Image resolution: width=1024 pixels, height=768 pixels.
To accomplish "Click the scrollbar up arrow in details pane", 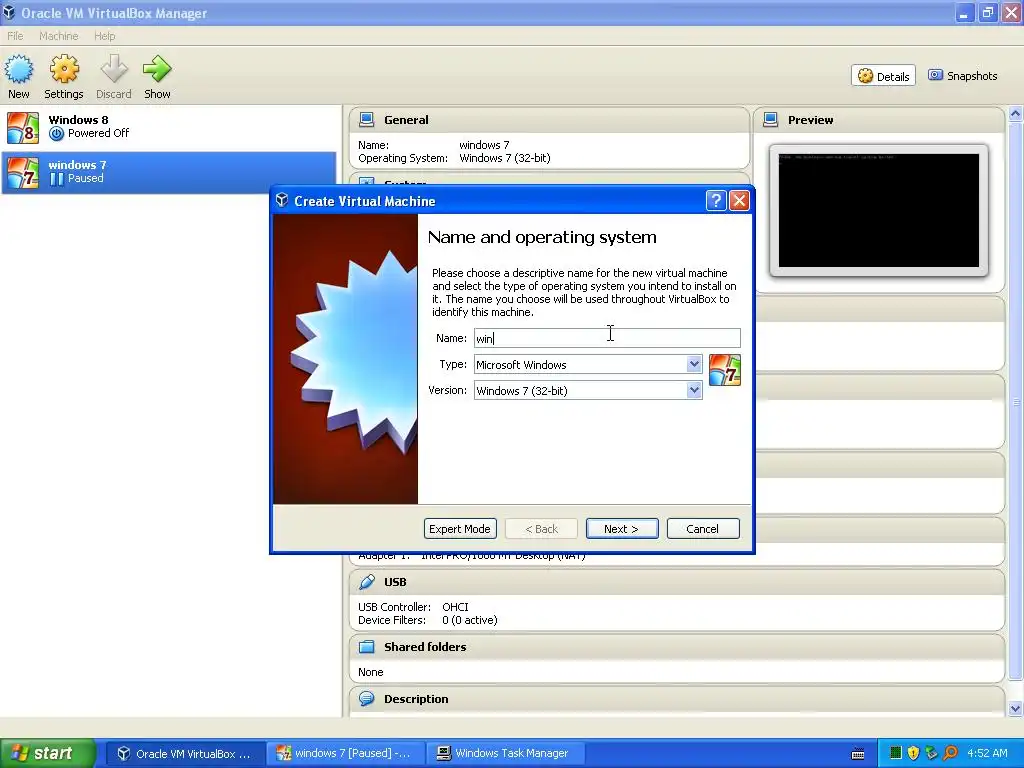I will (x=1016, y=114).
